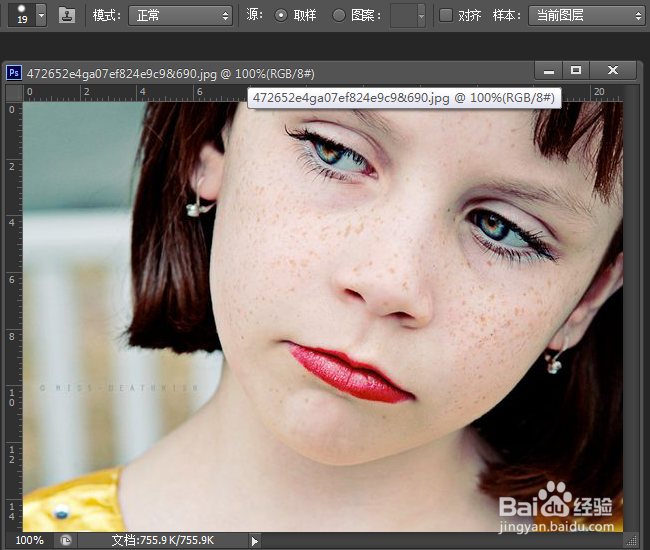Click the 100% zoom level field

pos(29,540)
